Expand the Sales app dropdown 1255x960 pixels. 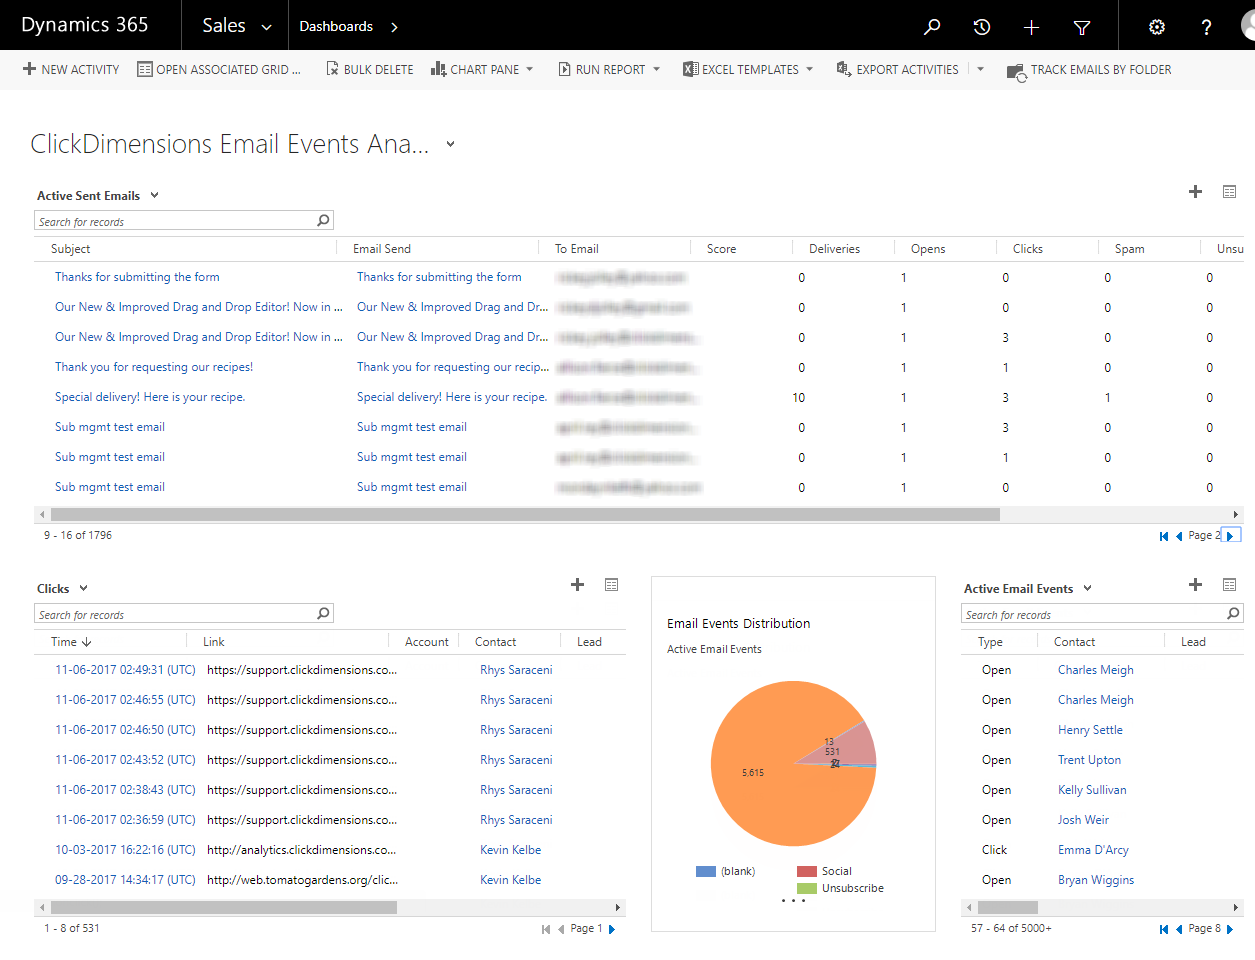266,27
